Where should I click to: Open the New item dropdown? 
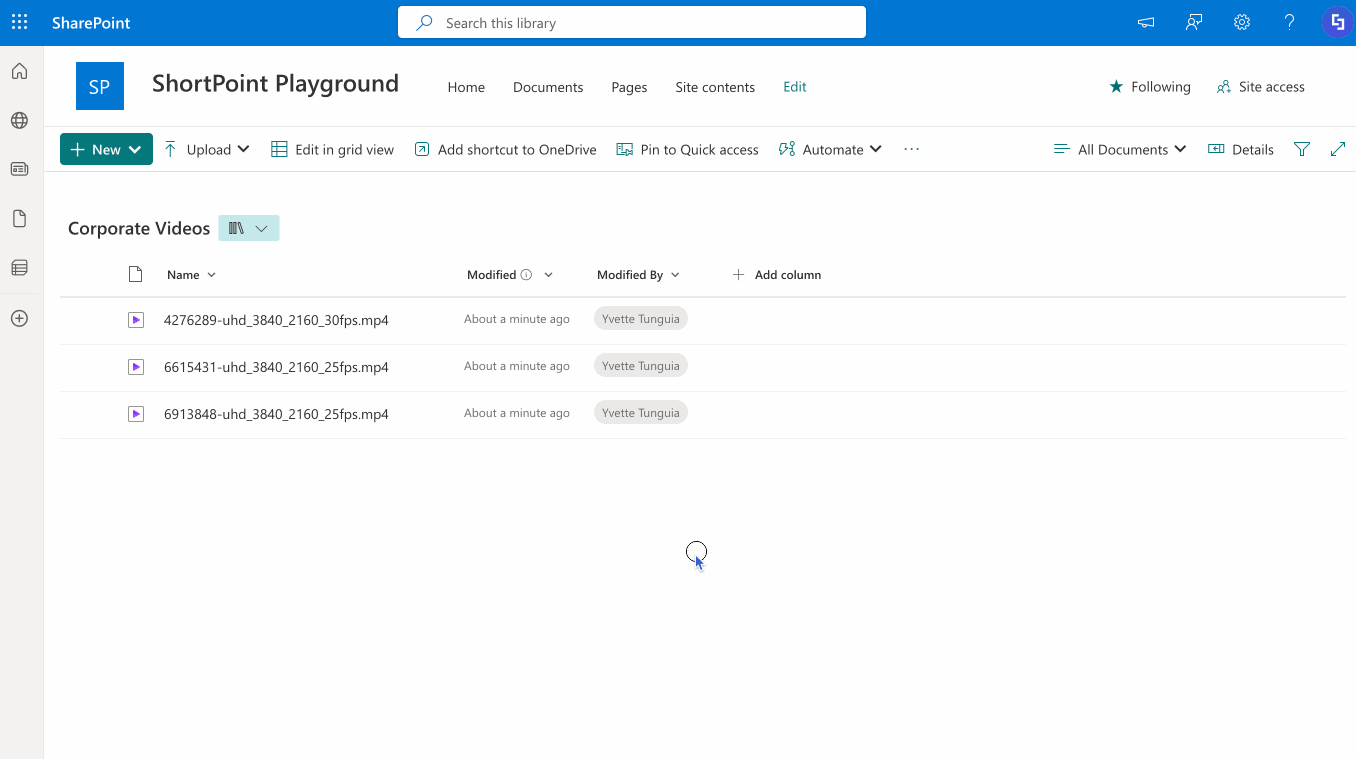coord(105,148)
